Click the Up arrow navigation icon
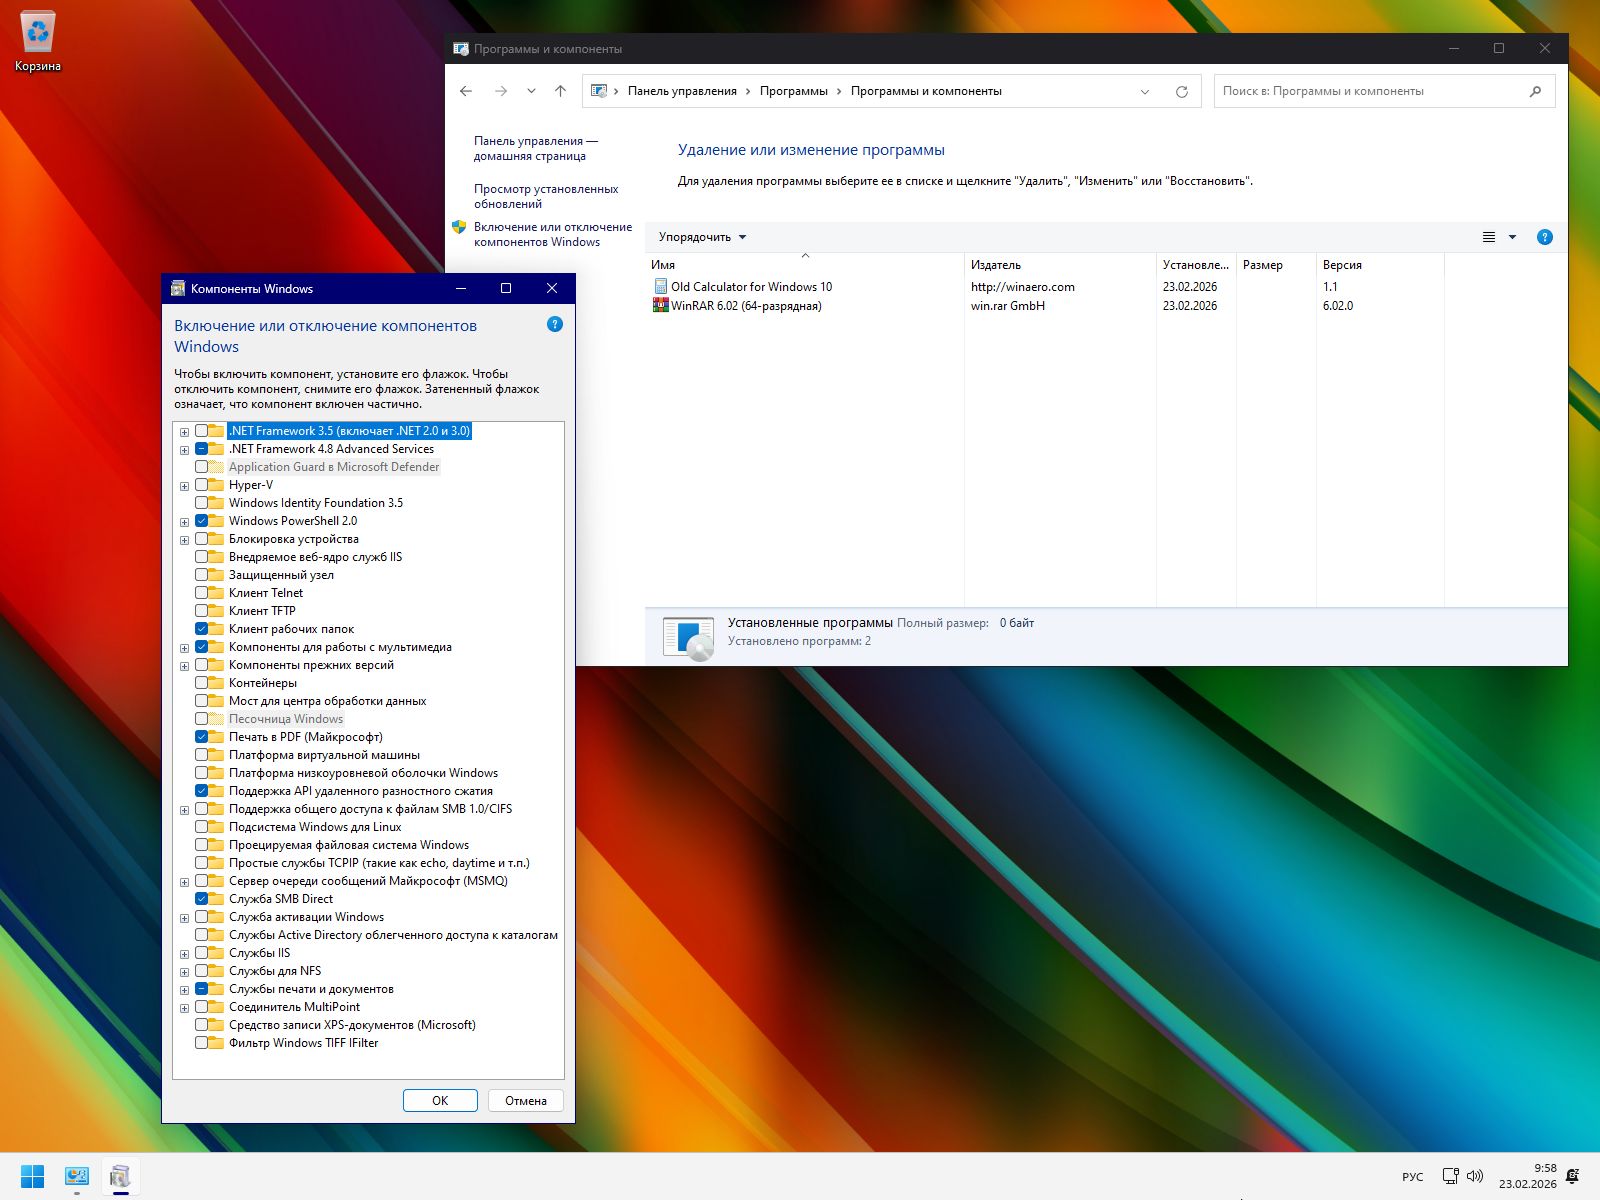1600x1200 pixels. [x=560, y=91]
